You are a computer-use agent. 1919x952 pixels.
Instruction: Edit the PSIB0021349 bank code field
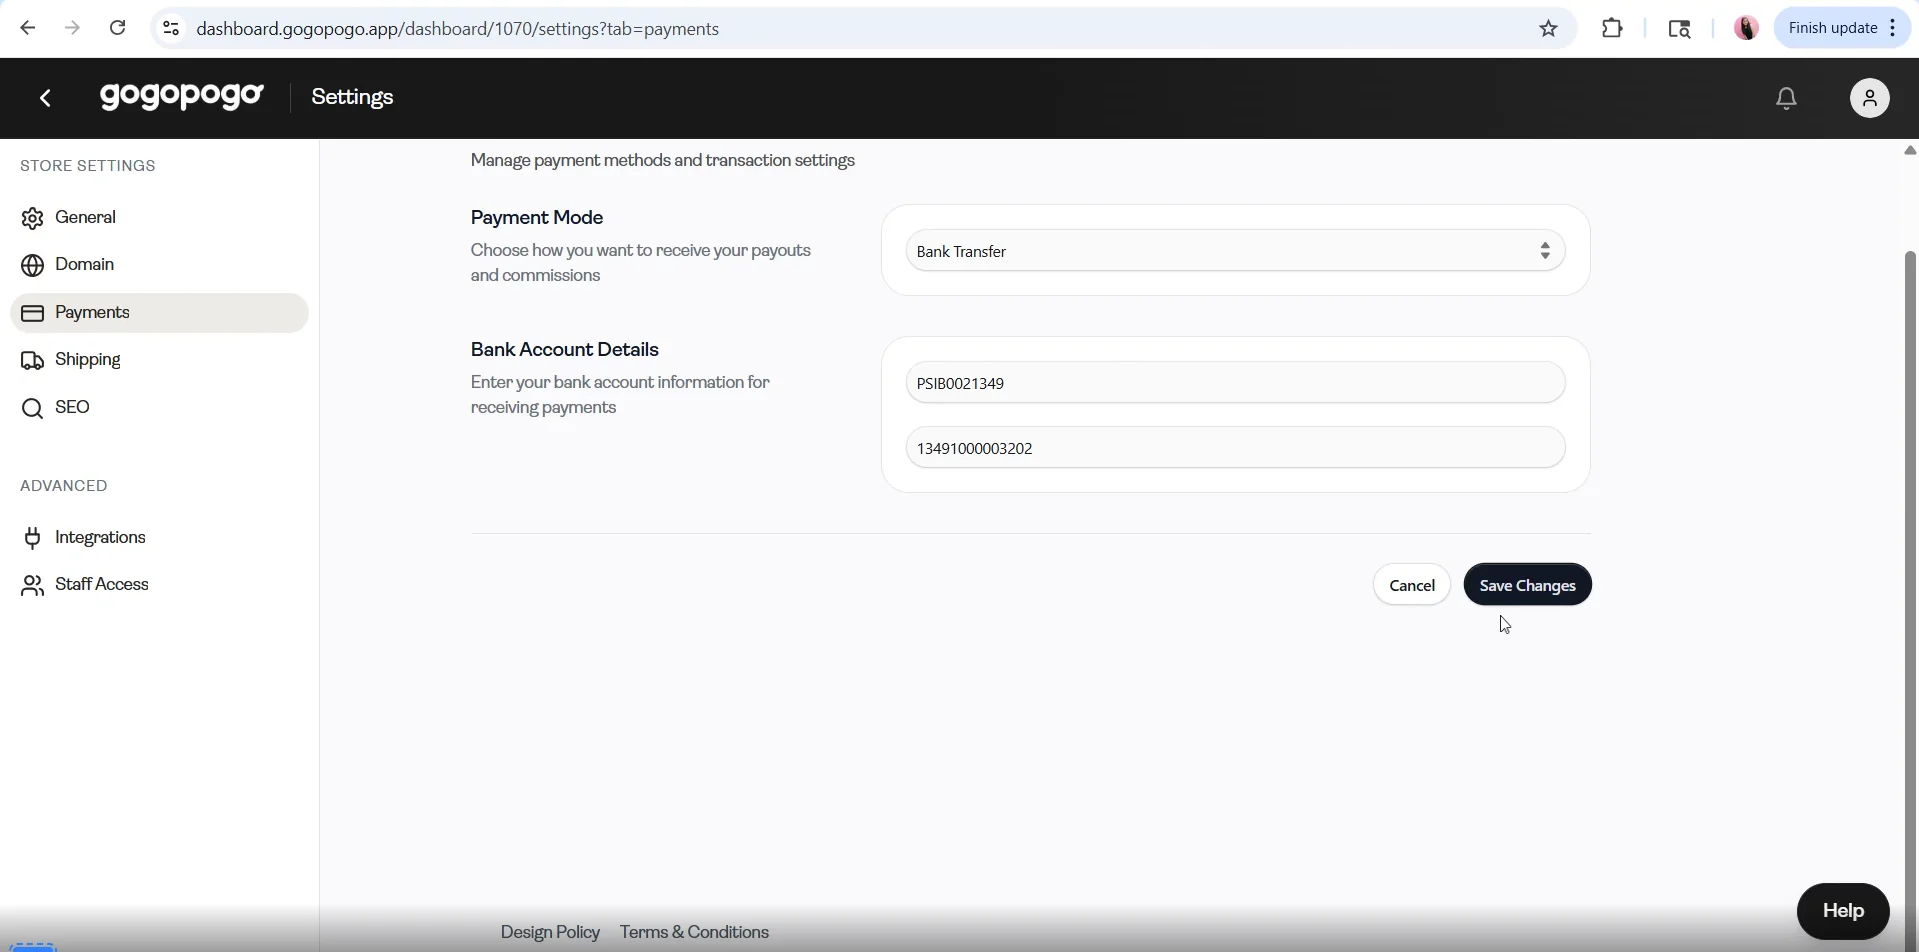click(1235, 383)
